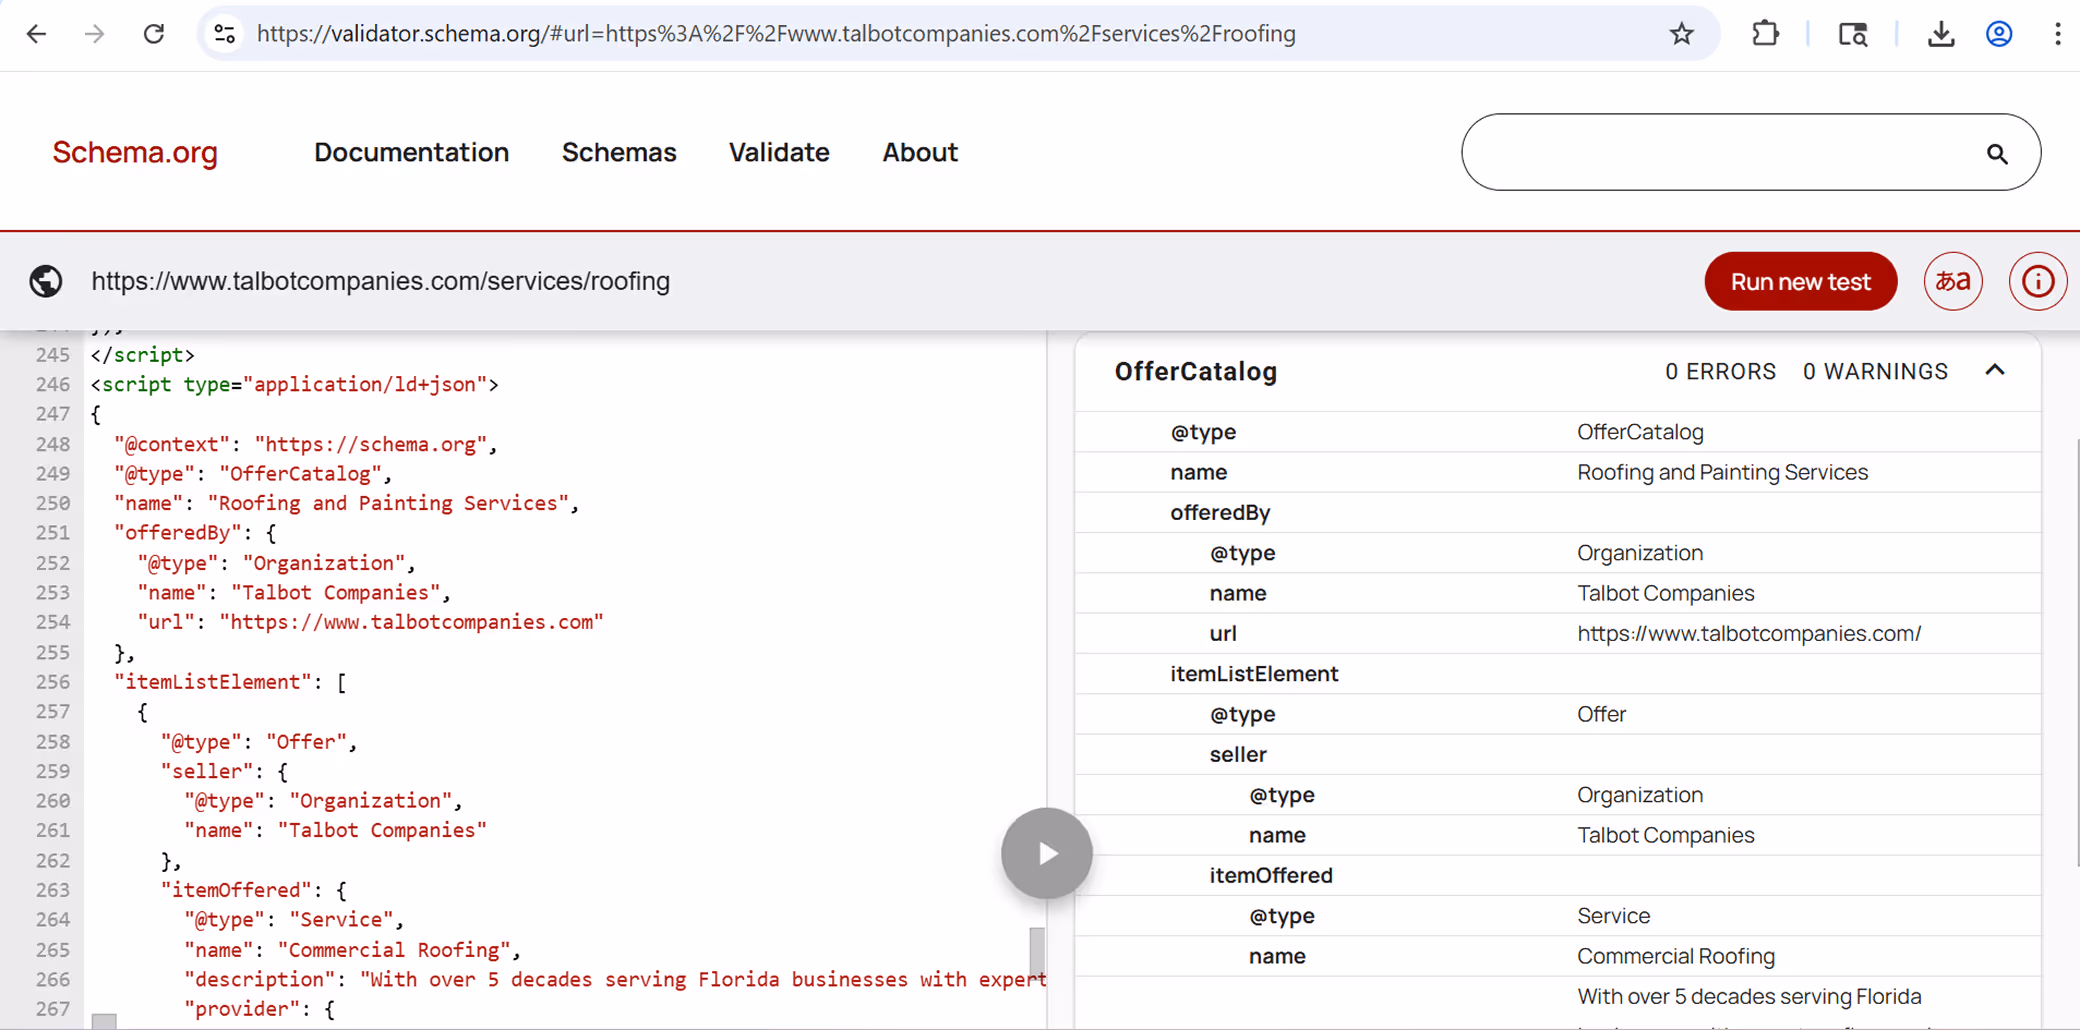This screenshot has height=1030, width=2080.
Task: Click the Schema.org logo link
Action: click(135, 152)
